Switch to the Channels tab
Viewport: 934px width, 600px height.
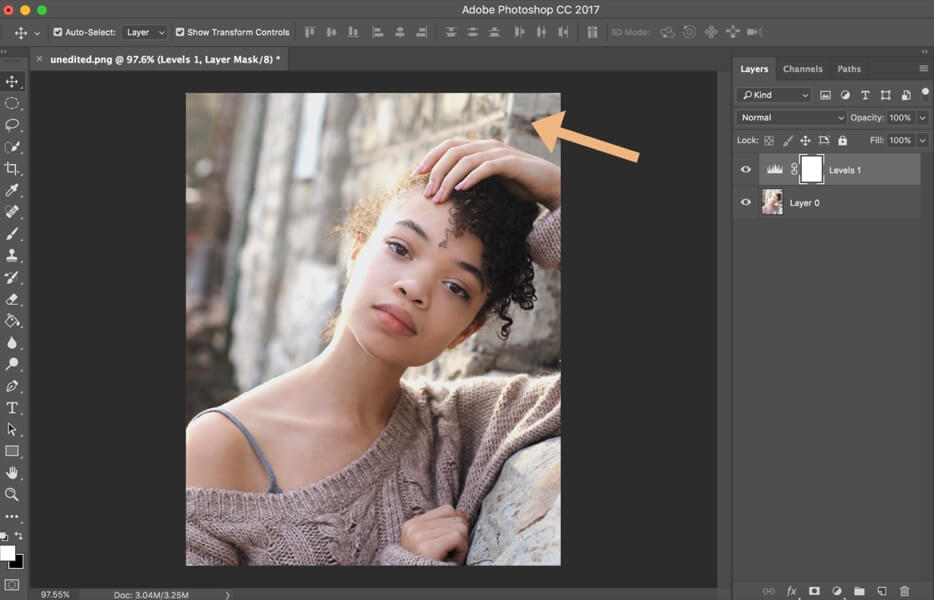(x=803, y=68)
